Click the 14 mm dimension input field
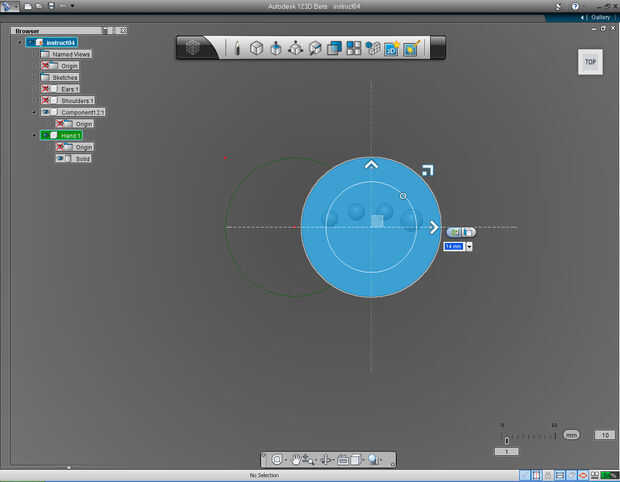The height and width of the screenshot is (482, 620). pyautogui.click(x=453, y=246)
